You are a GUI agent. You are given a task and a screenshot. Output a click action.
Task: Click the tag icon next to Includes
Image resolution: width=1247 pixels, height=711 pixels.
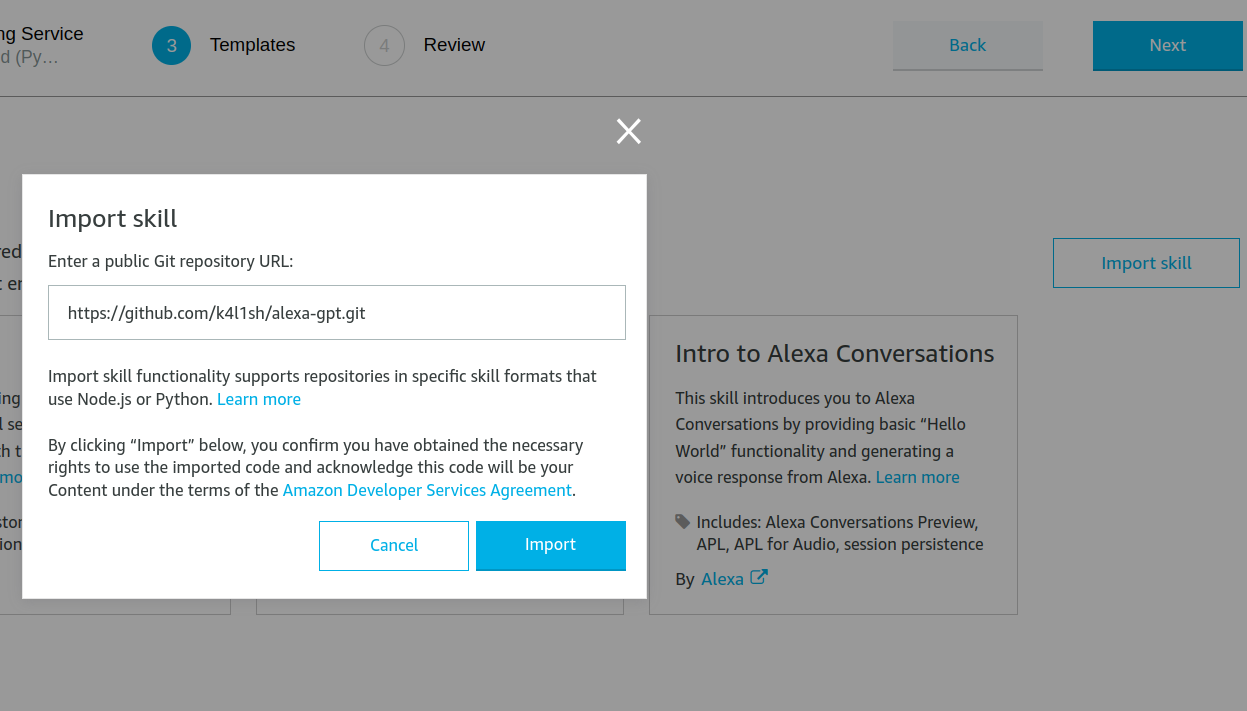683,521
